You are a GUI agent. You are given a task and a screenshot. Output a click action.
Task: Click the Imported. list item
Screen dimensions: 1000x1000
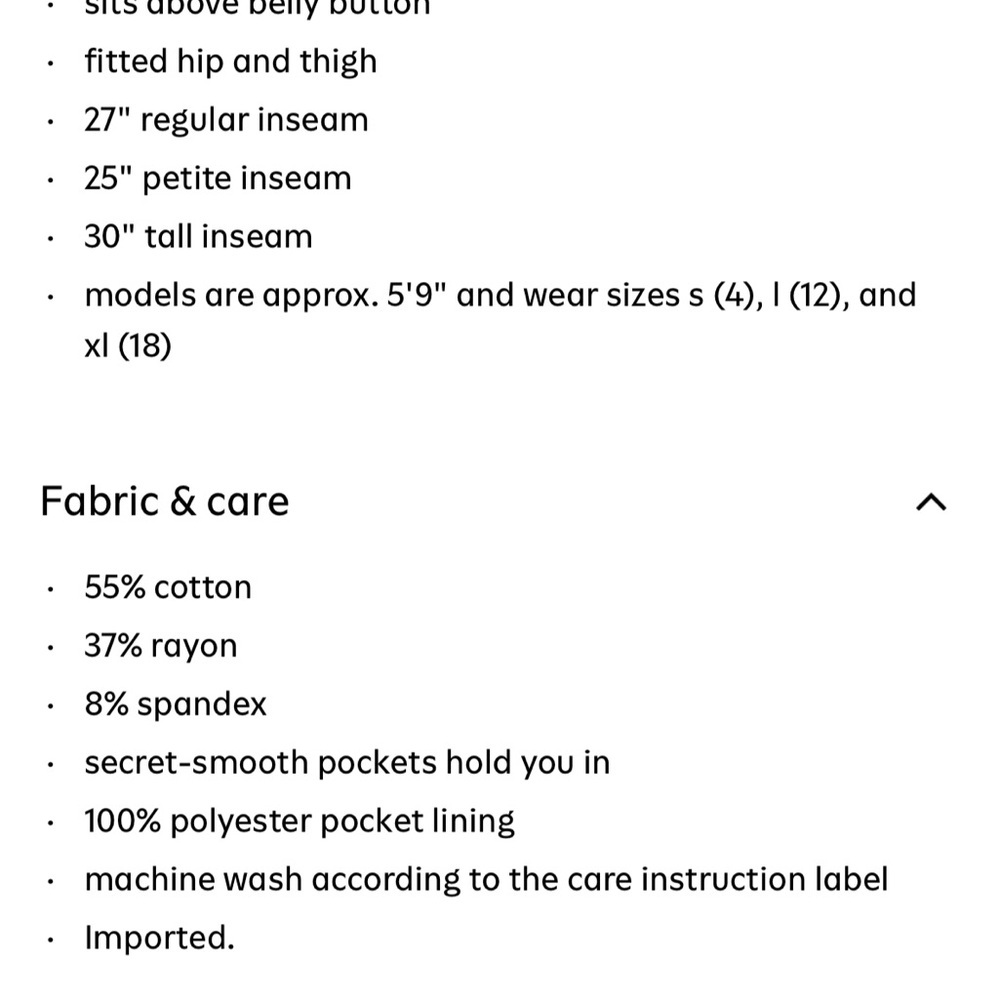pyautogui.click(x=159, y=938)
